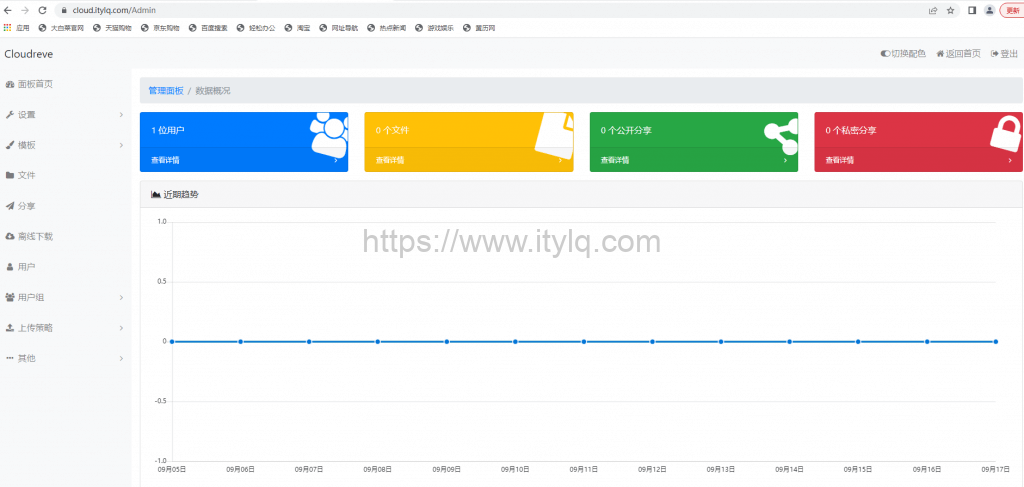The height and width of the screenshot is (487, 1024).
Task: Click the browser forward arrow
Action: (x=25, y=10)
